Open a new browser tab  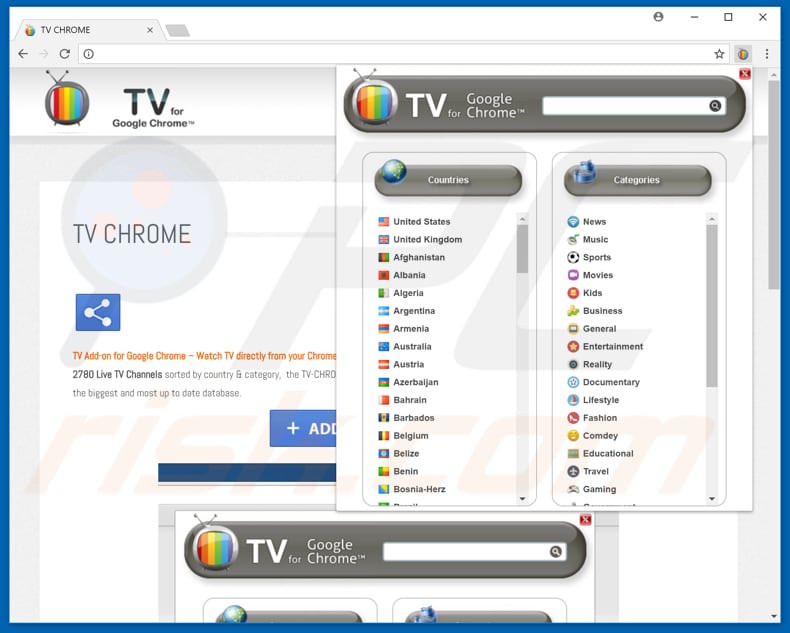click(x=177, y=31)
